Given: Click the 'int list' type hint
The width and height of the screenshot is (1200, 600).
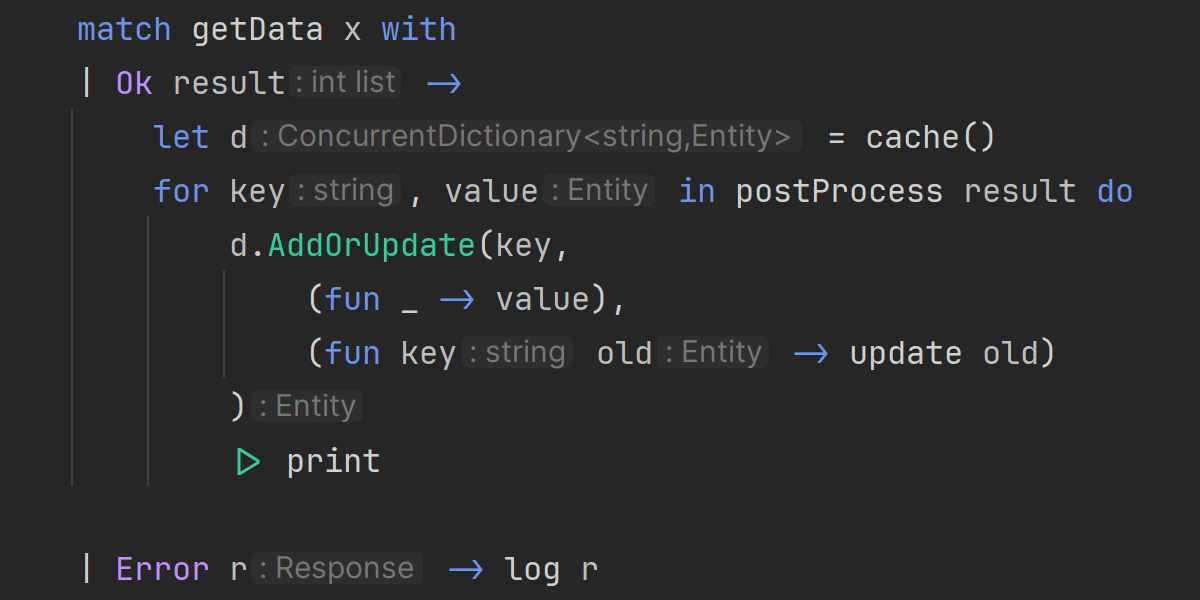Looking at the screenshot, I should coord(346,83).
